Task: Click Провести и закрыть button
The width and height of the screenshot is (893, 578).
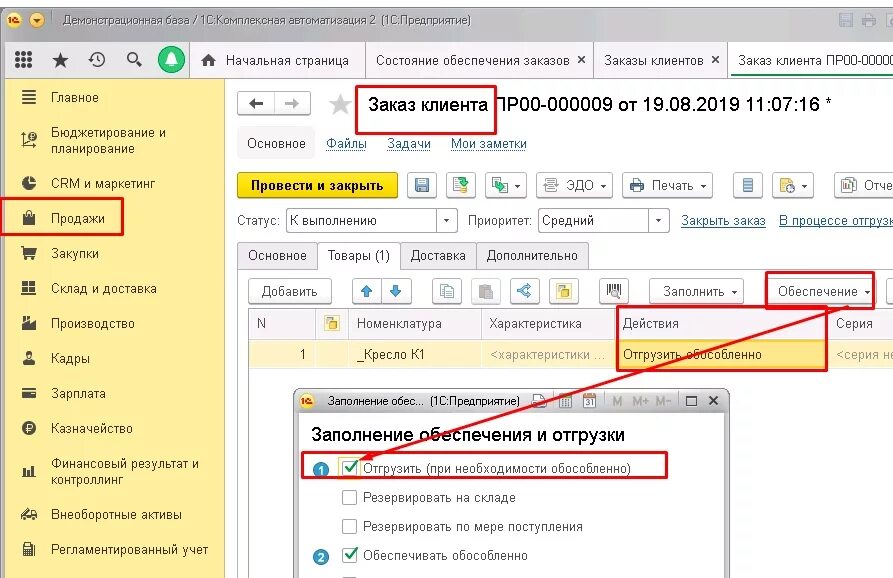Action: coord(317,185)
